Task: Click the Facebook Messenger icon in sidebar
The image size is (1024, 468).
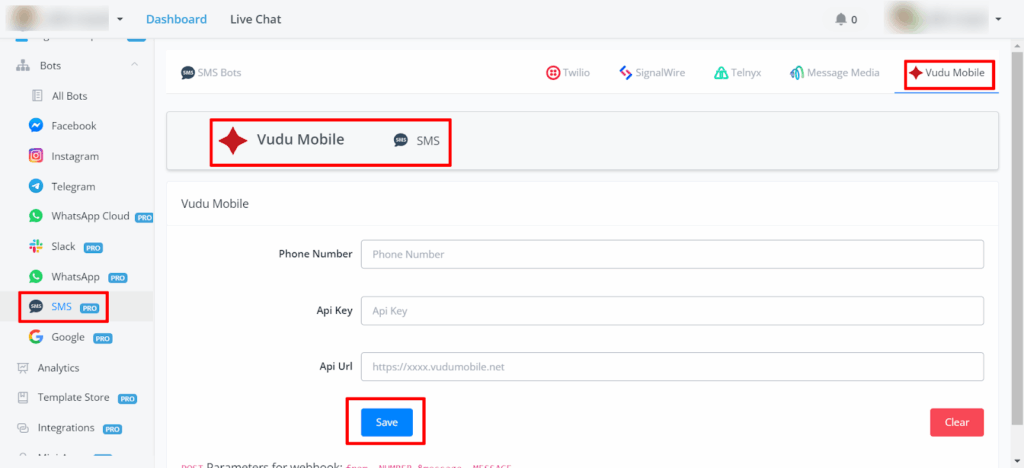Action: [36, 126]
